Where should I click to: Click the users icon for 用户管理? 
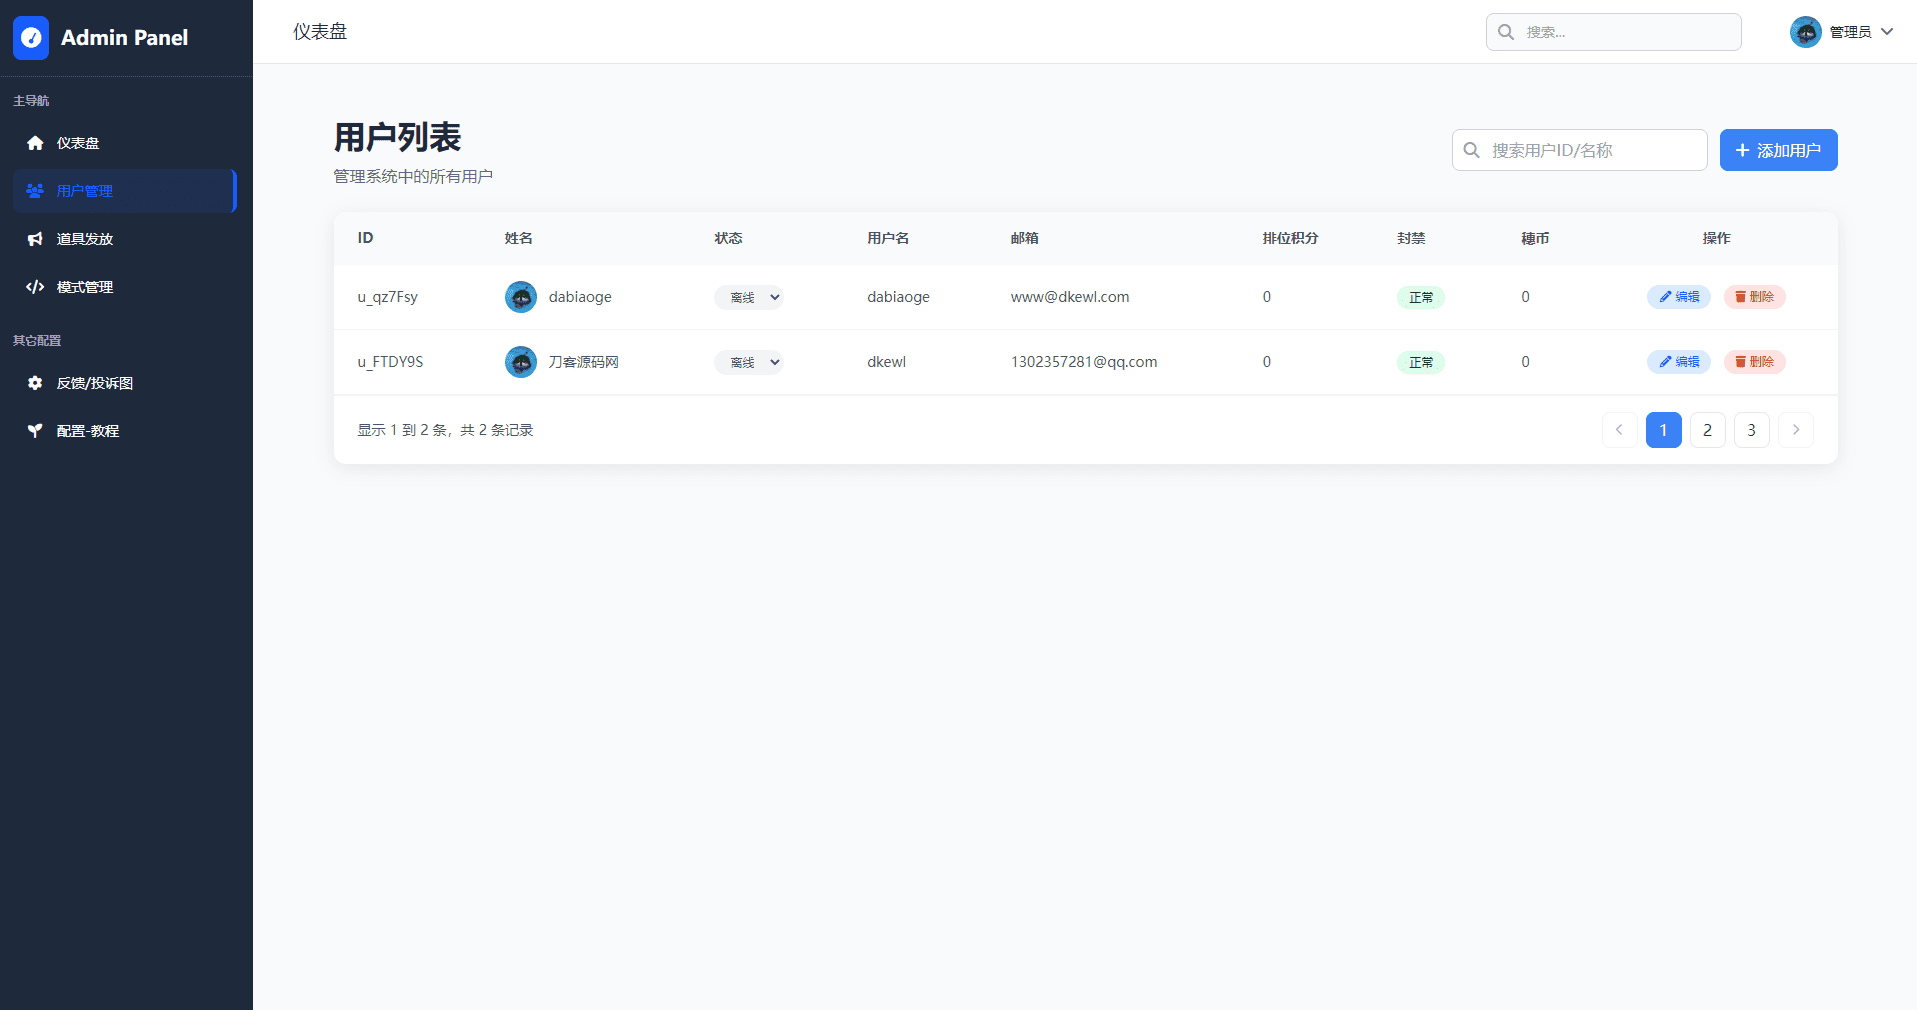coord(35,191)
